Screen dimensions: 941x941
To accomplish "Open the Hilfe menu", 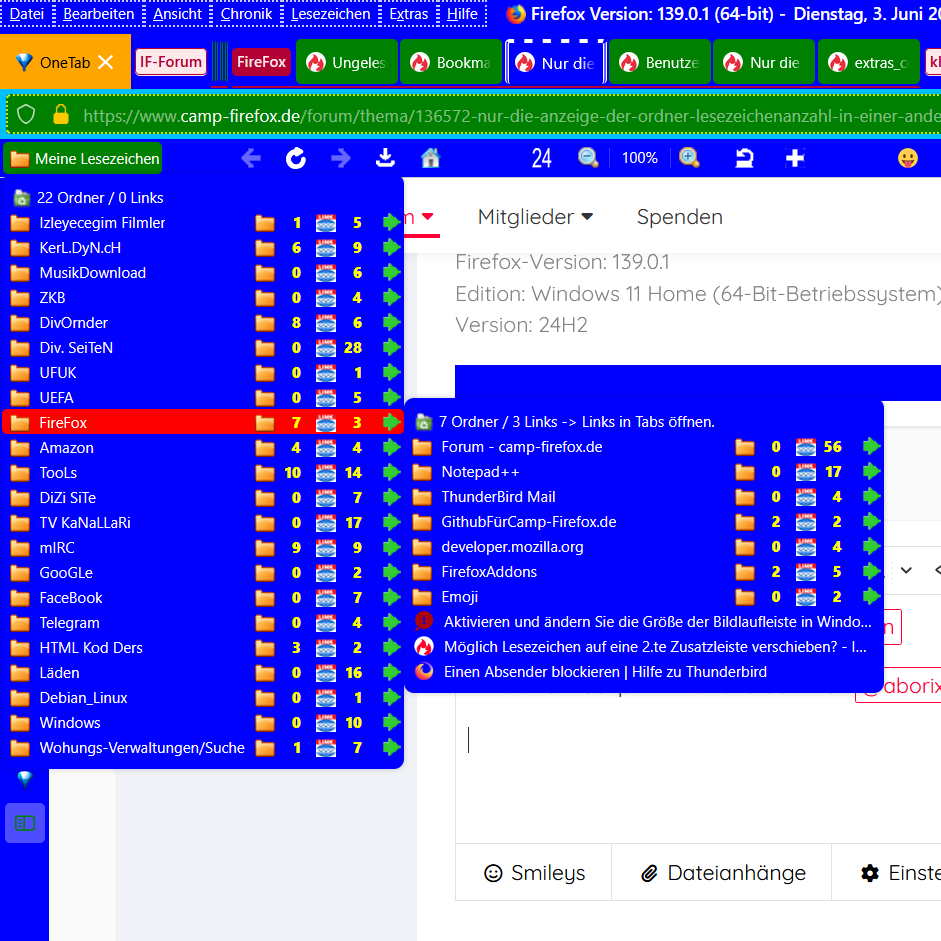I will [x=462, y=13].
